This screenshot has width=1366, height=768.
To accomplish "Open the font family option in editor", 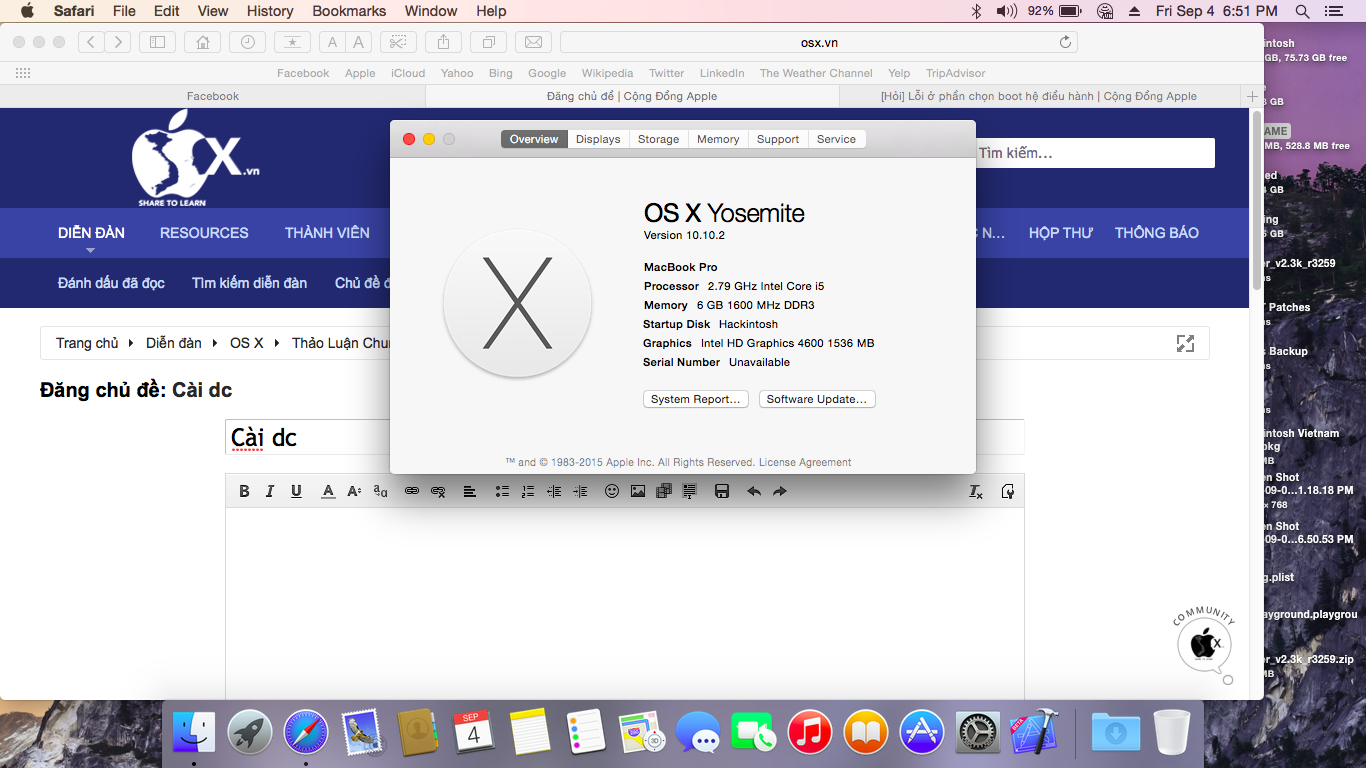I will click(x=380, y=491).
